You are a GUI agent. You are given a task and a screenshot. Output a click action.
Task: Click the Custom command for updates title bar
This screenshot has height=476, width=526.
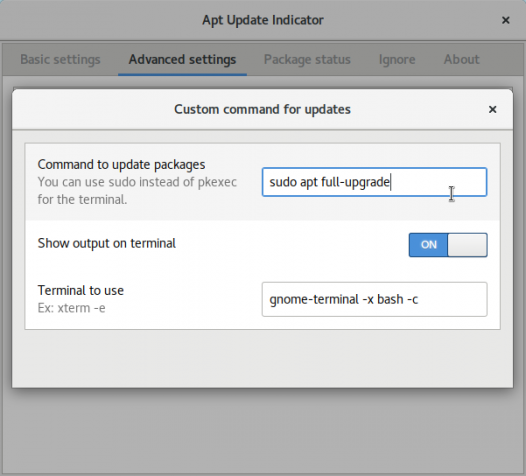coord(262,109)
